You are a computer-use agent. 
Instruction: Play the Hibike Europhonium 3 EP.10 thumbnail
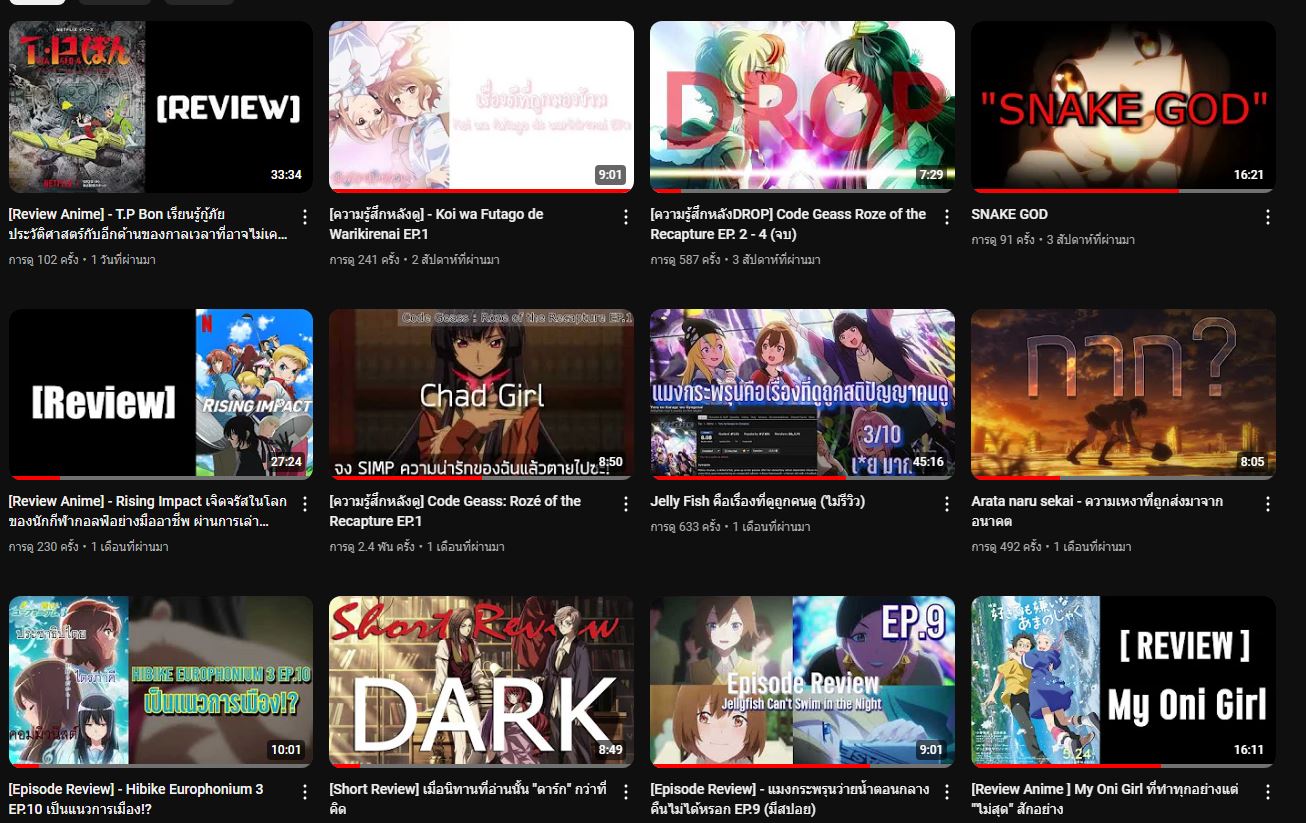pos(161,682)
